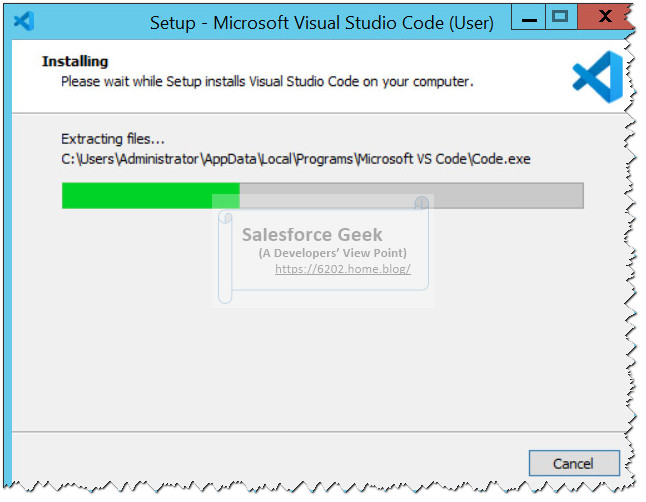Click the "Extracting files..." status label
The width and height of the screenshot is (646, 502).
point(113,139)
